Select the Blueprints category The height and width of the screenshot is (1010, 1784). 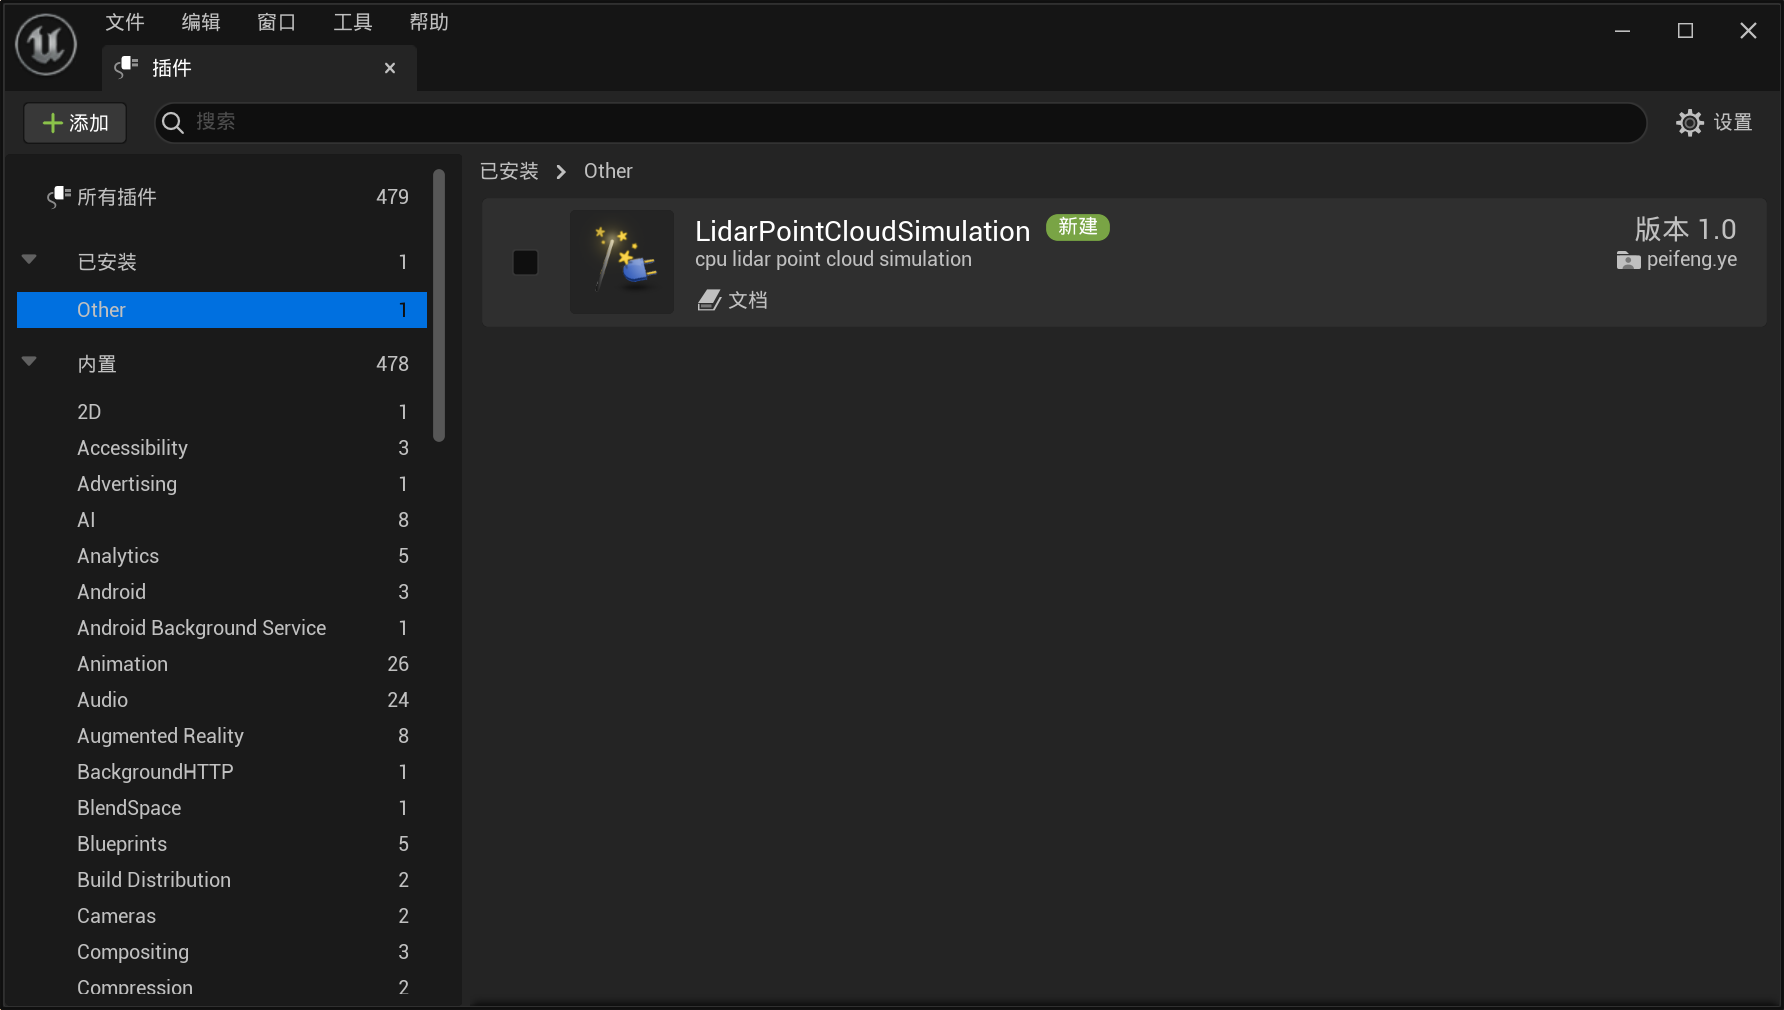[x=222, y=844]
